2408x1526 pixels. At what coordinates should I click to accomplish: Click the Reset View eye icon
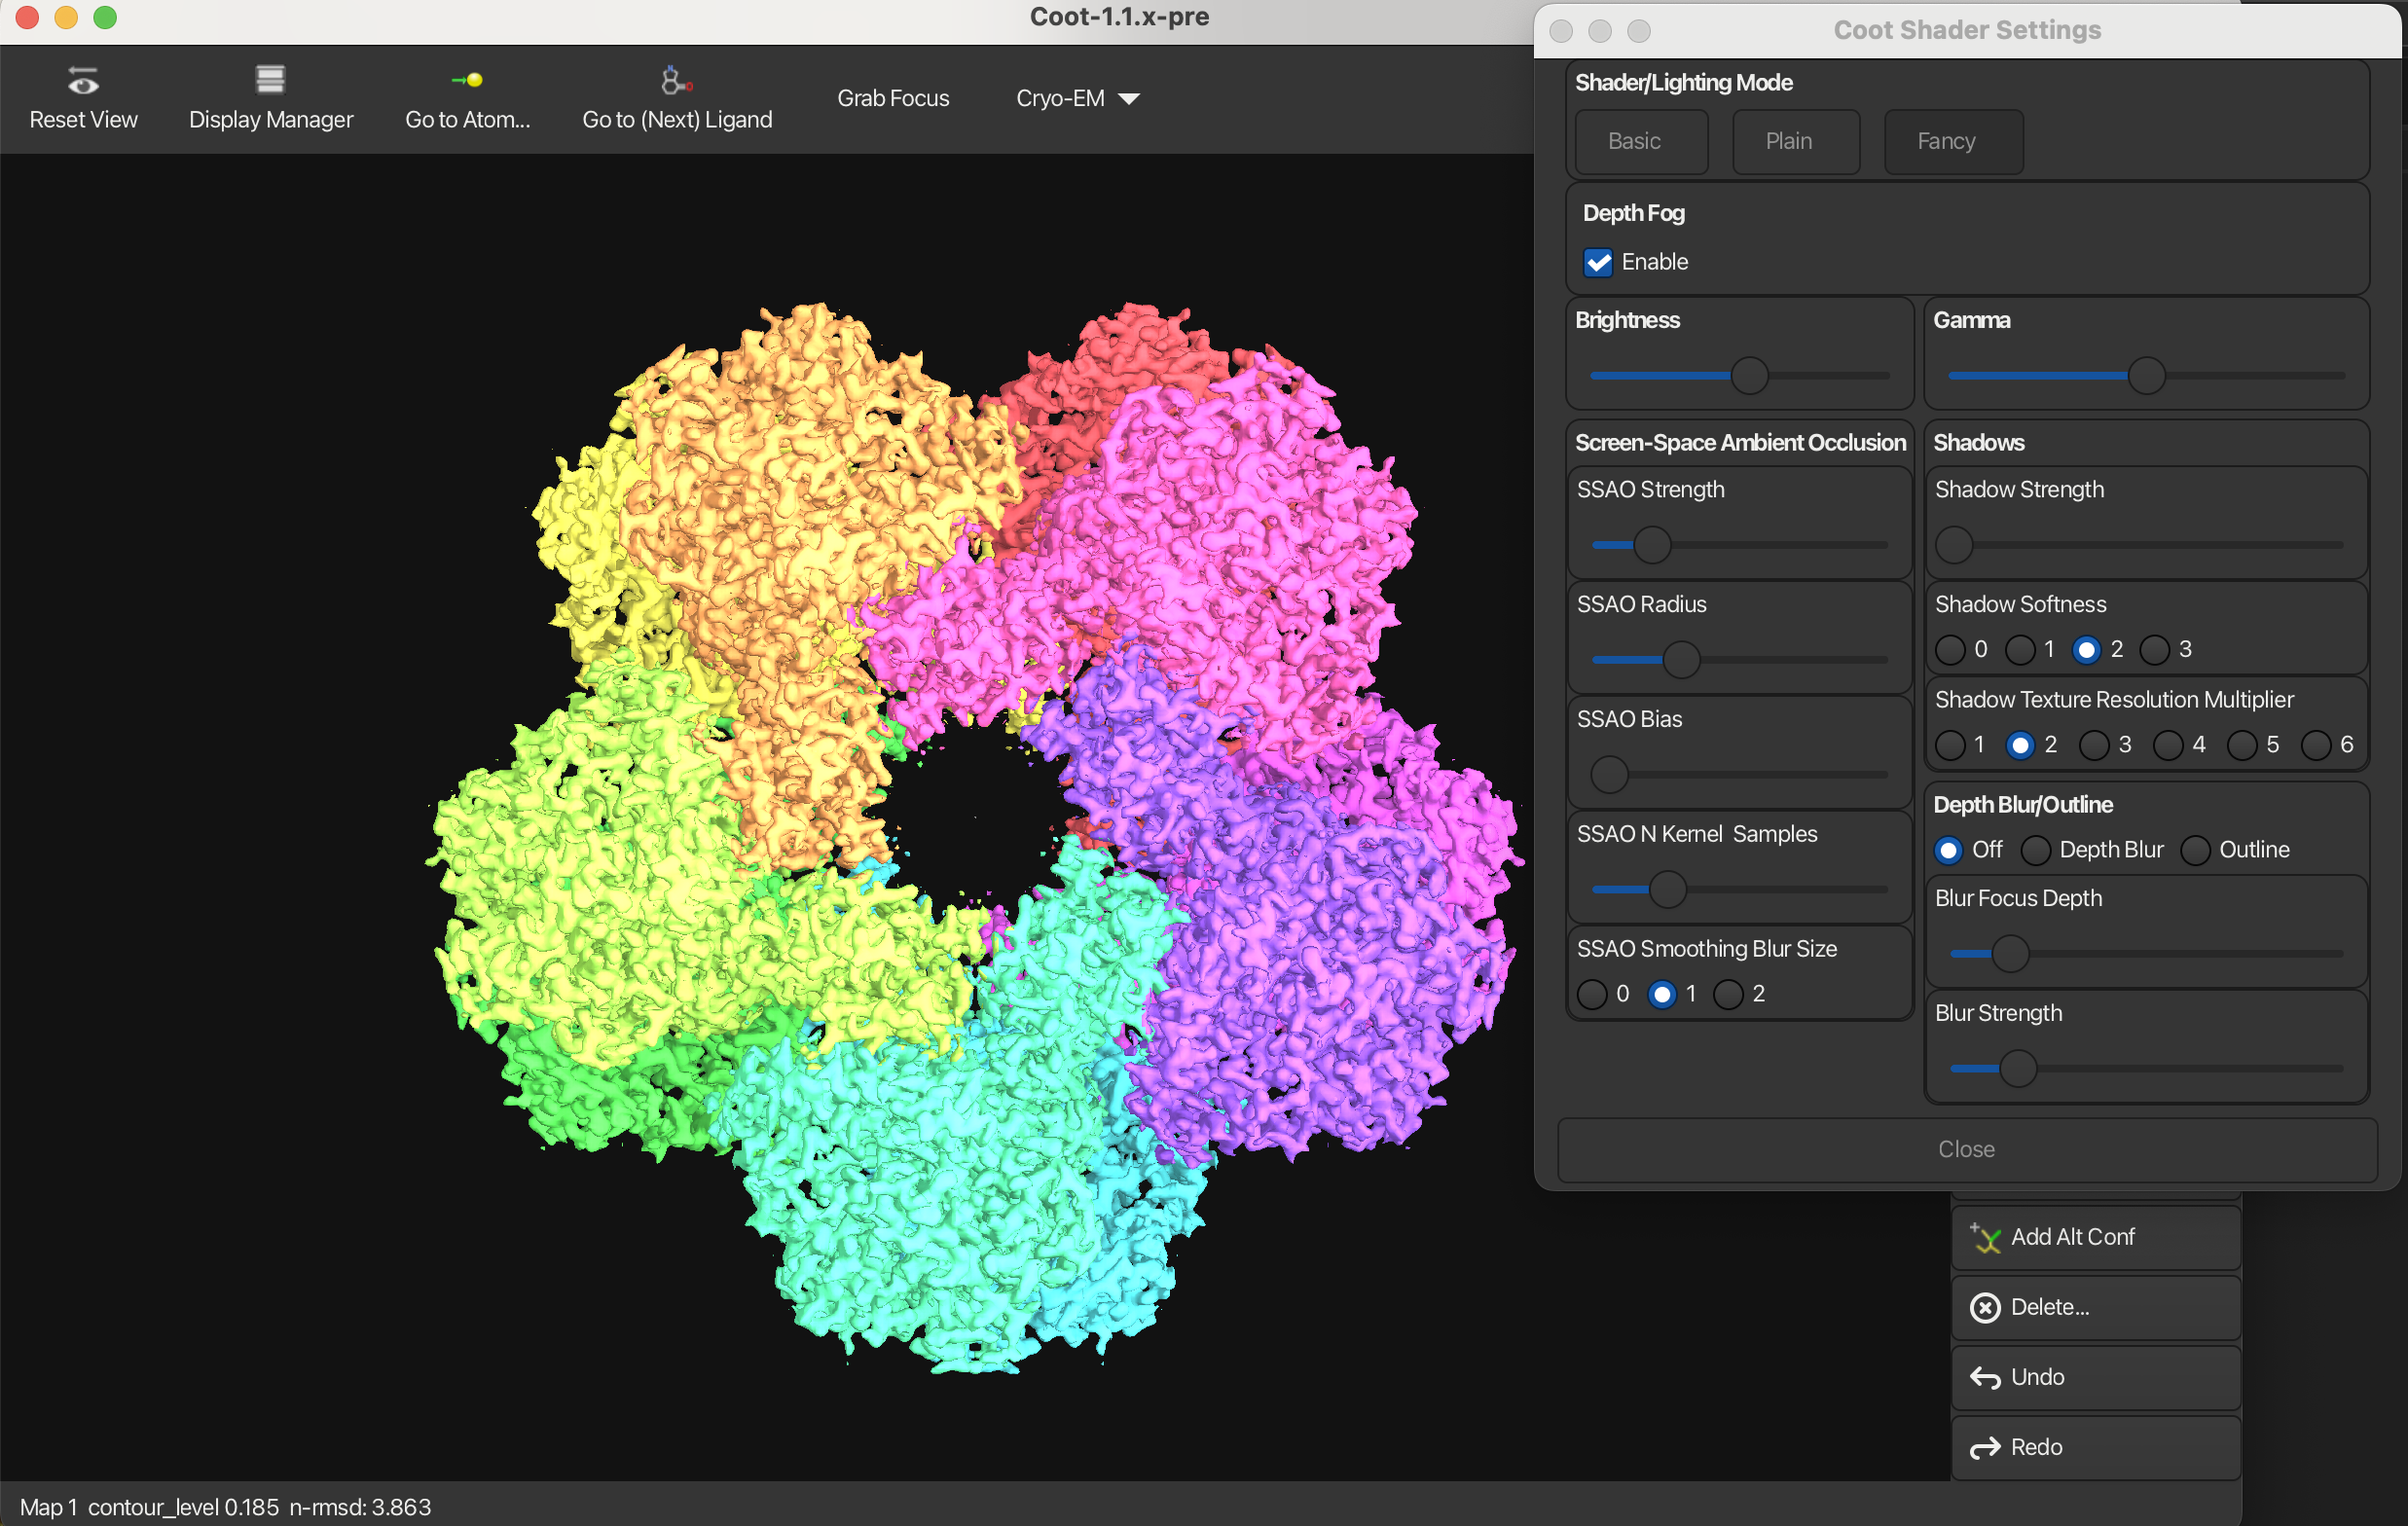(83, 80)
